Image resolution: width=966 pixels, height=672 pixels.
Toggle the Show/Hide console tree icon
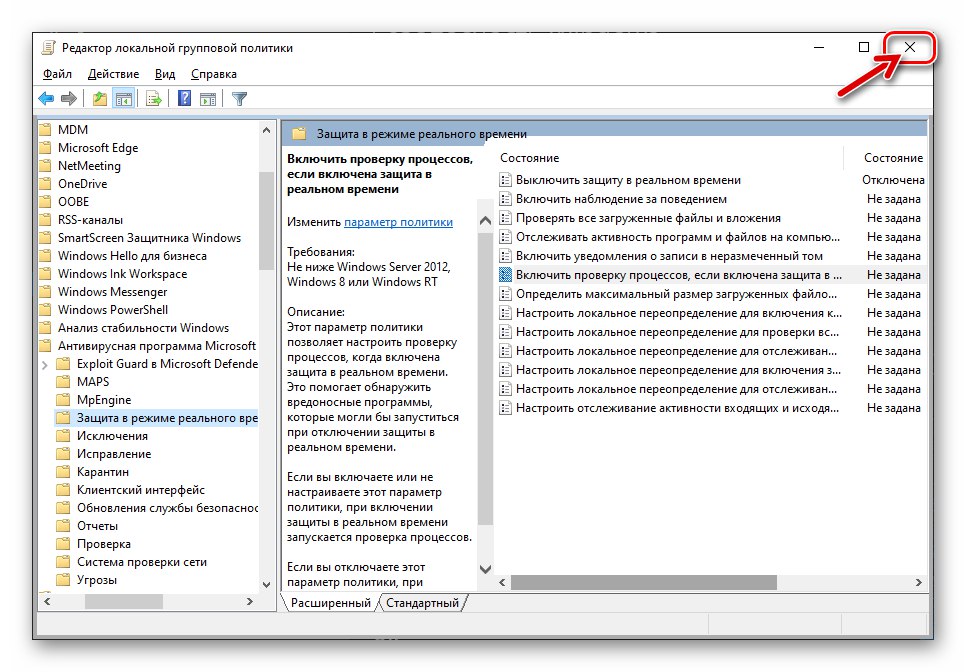coord(124,98)
